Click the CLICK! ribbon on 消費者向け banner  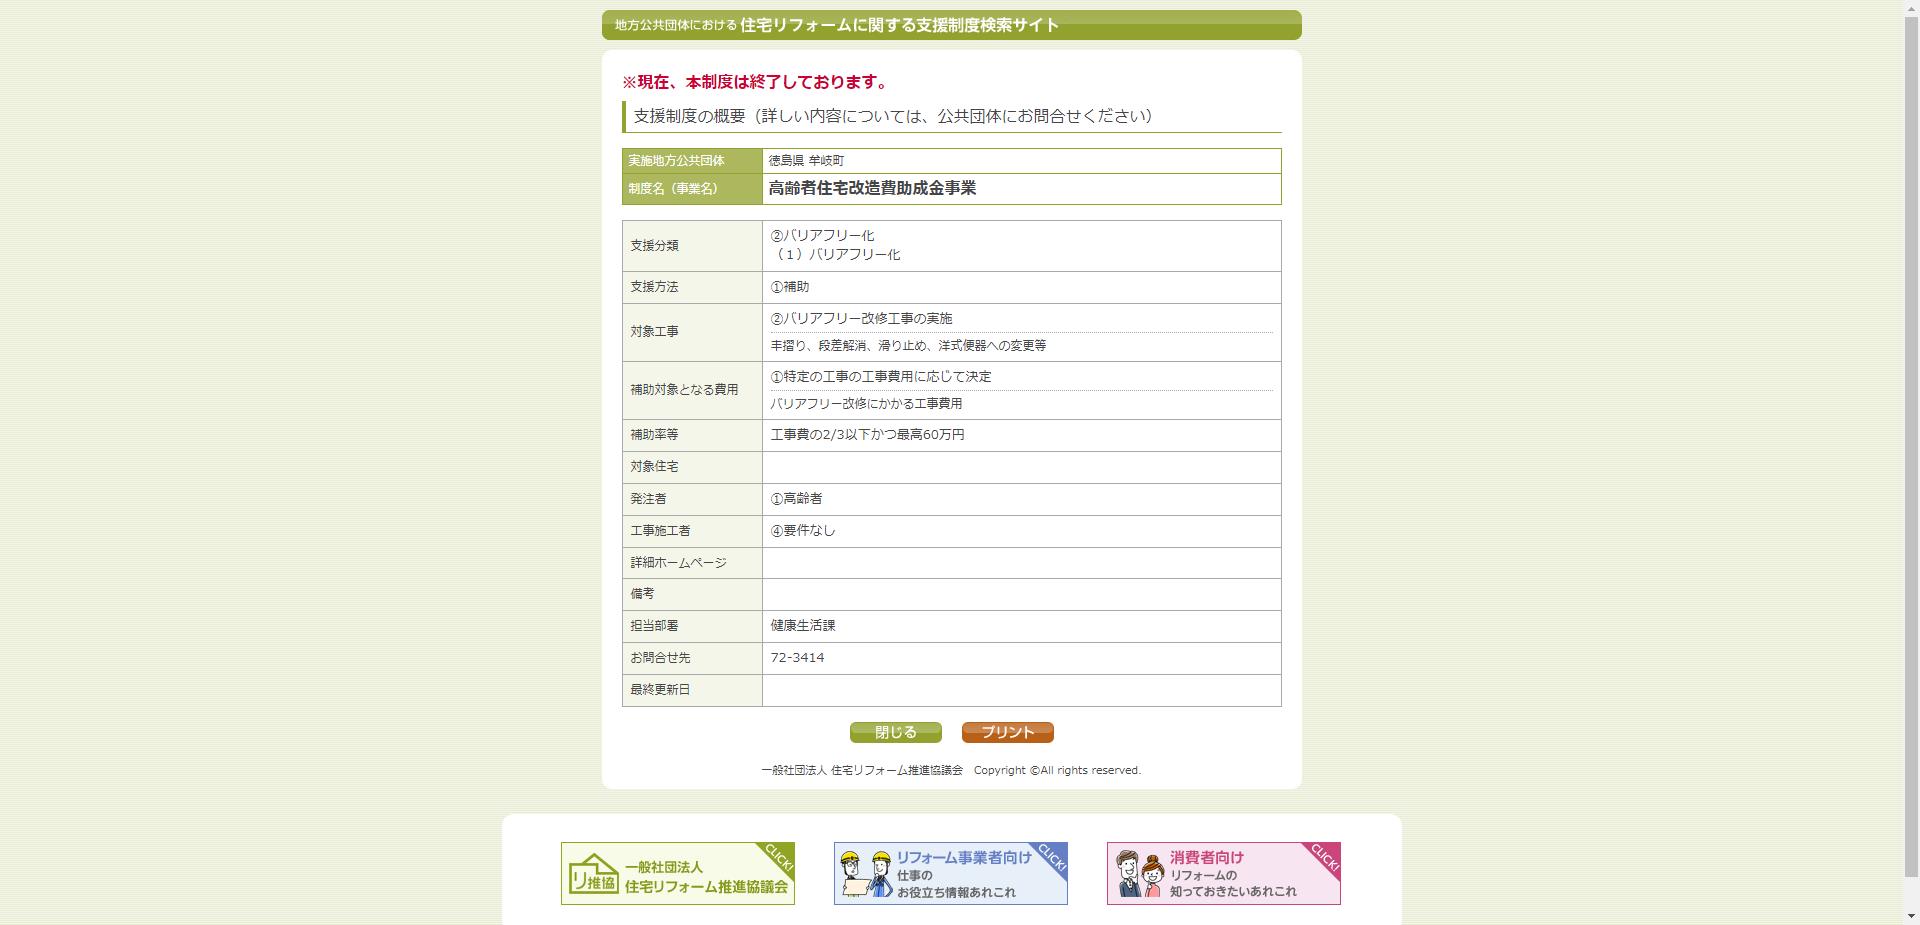(x=1325, y=857)
